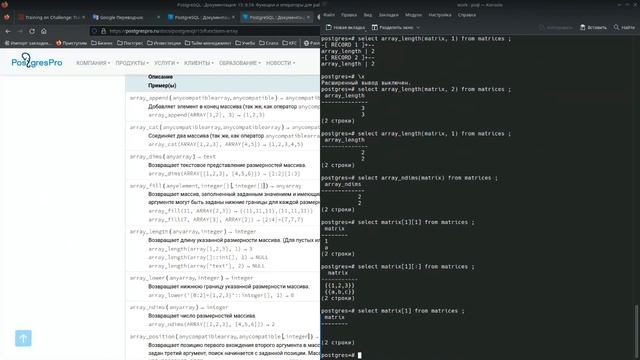The width and height of the screenshot is (640, 360).
Task: Click array_lower function signature text
Action: tap(191, 278)
